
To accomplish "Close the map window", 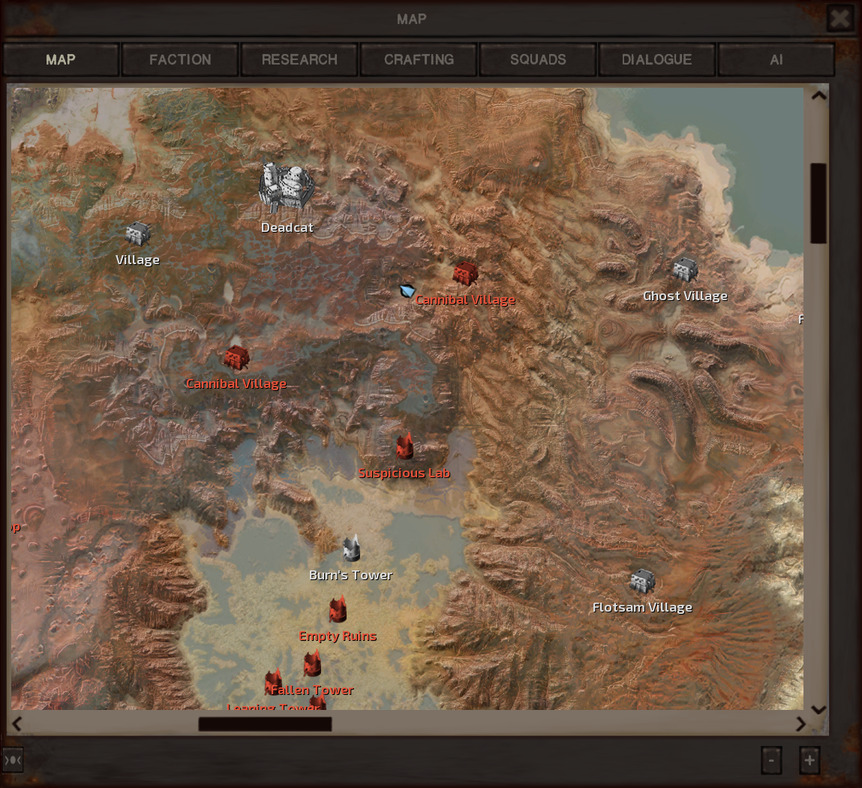I will click(x=840, y=18).
